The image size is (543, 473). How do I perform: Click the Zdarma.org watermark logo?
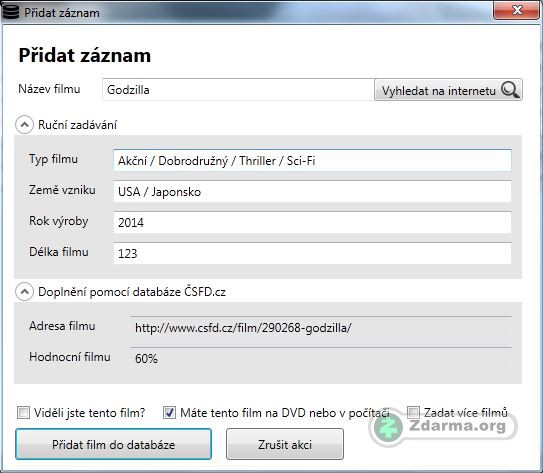(443, 426)
